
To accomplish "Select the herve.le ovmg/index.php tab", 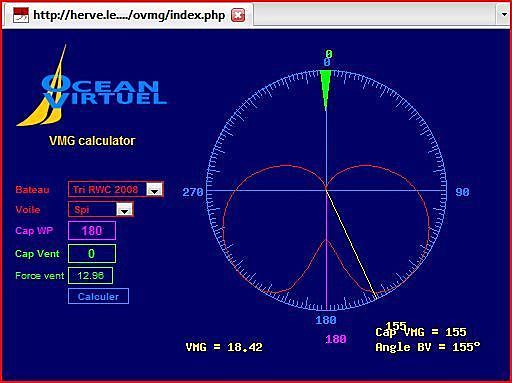I will [128, 15].
